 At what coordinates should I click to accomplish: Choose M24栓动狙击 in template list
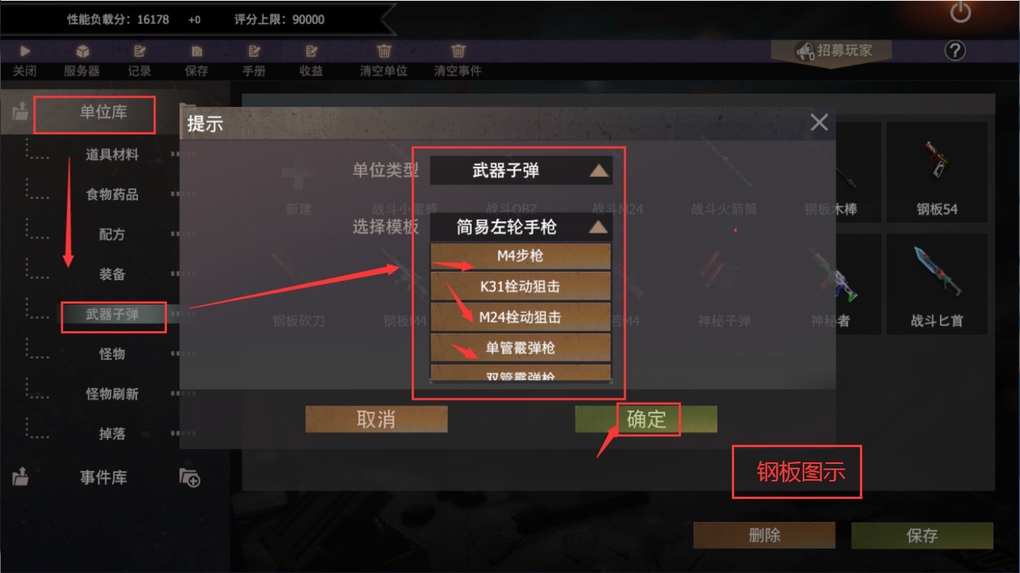coord(520,317)
